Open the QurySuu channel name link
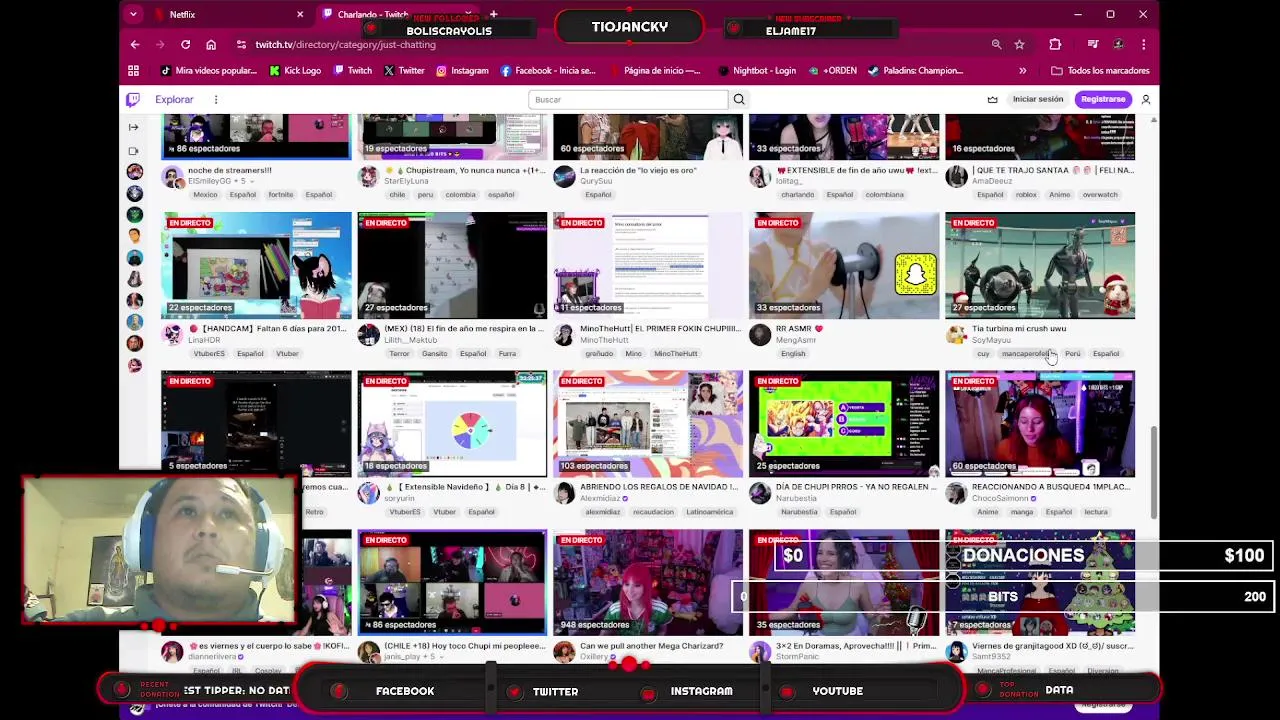Image resolution: width=1280 pixels, height=720 pixels. (x=596, y=181)
